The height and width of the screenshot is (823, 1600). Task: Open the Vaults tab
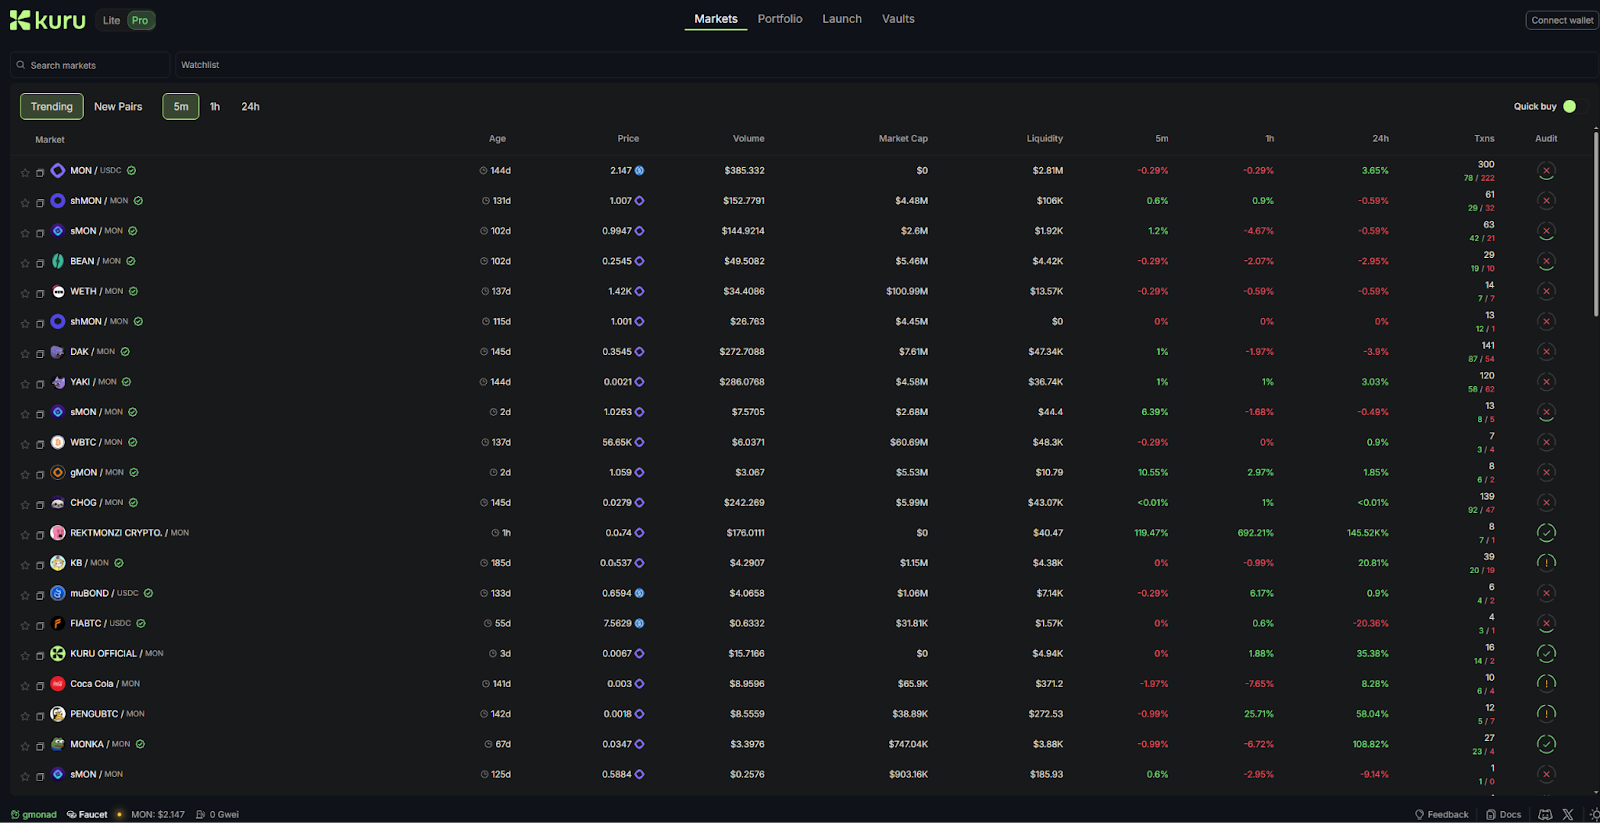(898, 19)
